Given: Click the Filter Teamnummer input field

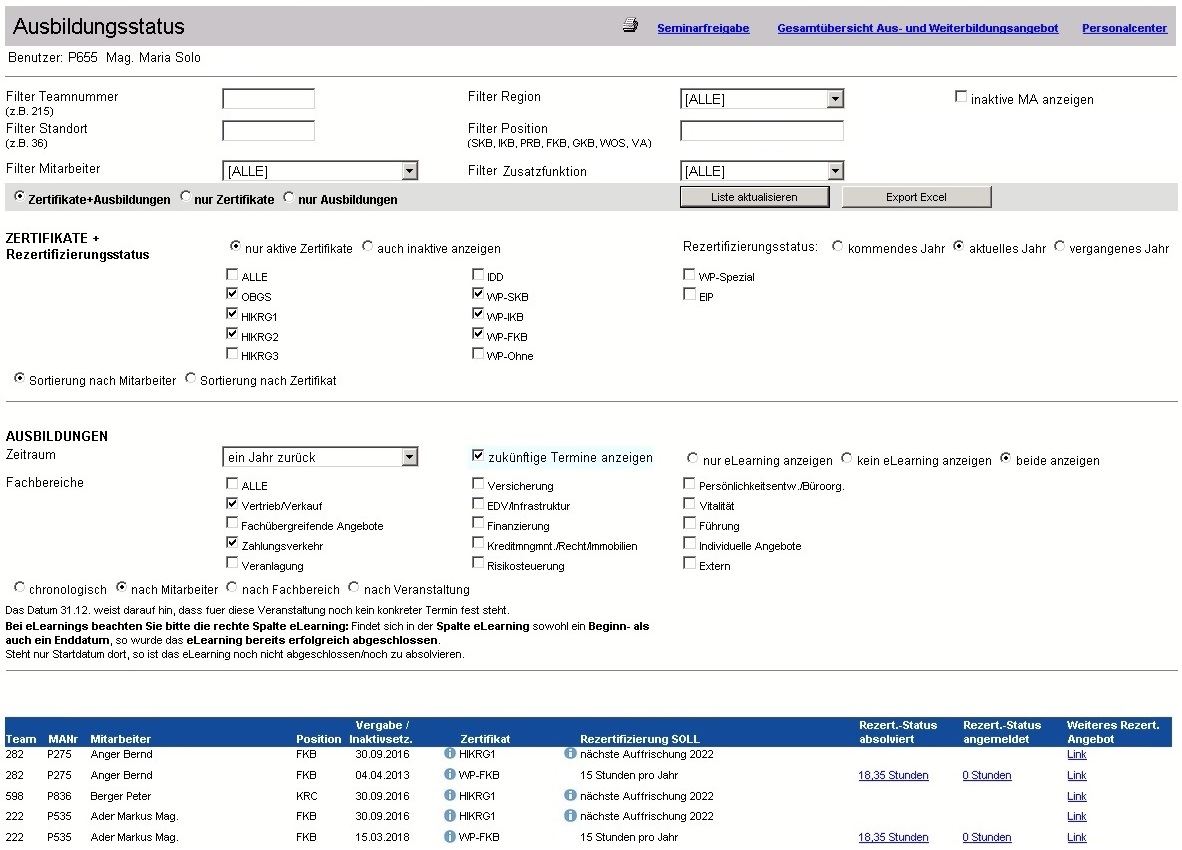Looking at the screenshot, I should click(268, 99).
